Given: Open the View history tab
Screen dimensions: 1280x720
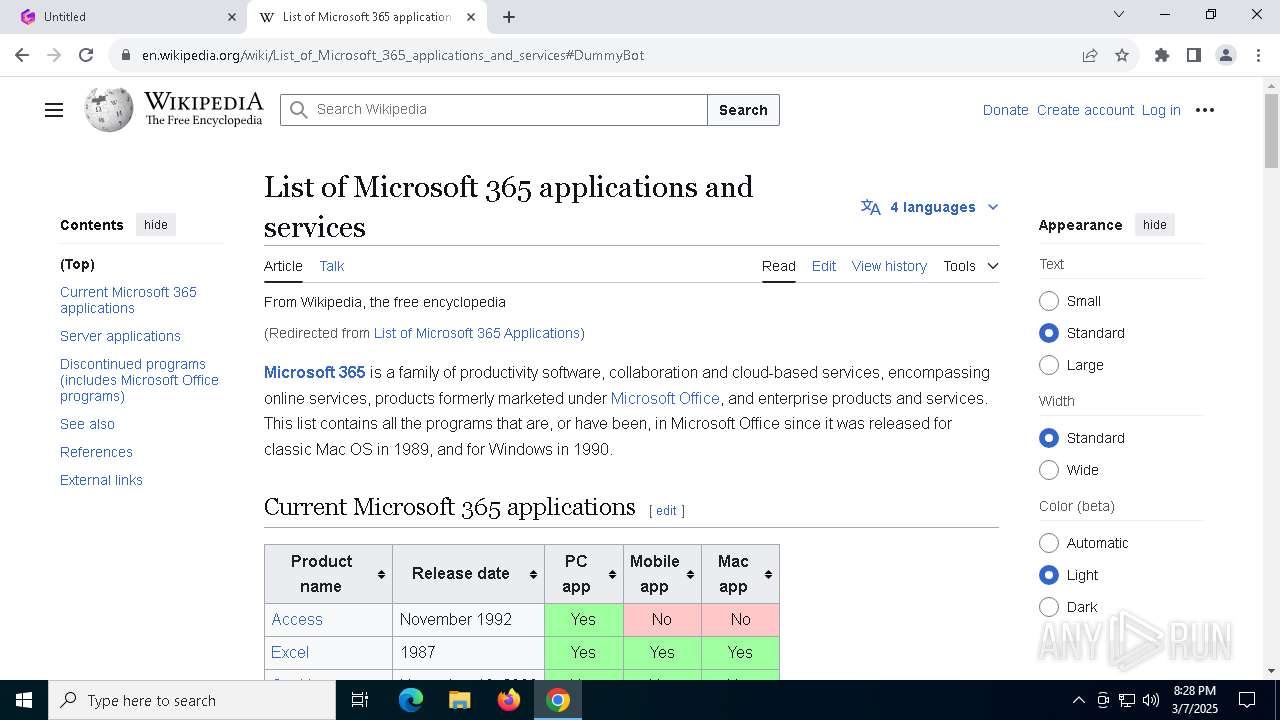Looking at the screenshot, I should pos(889,266).
